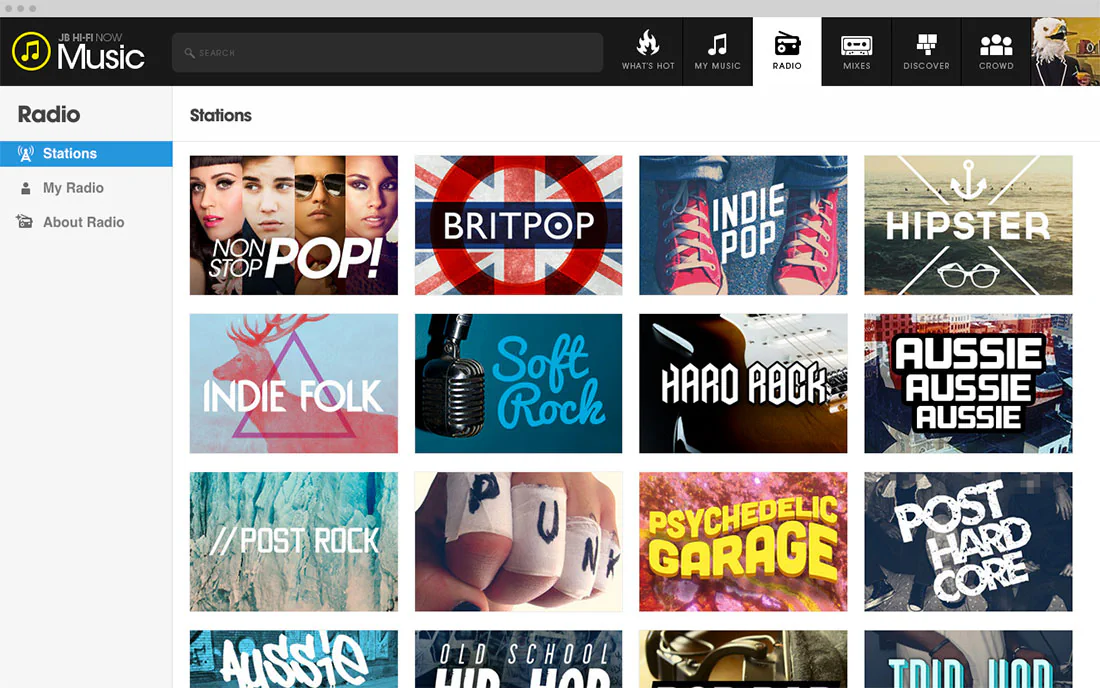The width and height of the screenshot is (1100, 688).
Task: Play the Soft Rock station
Action: click(518, 383)
